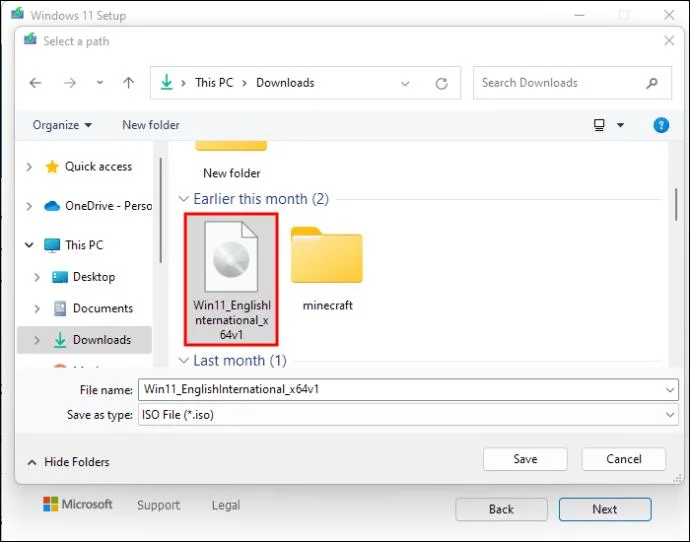Refresh the Downloads folder view
This screenshot has width=690, height=542.
pyautogui.click(x=441, y=83)
